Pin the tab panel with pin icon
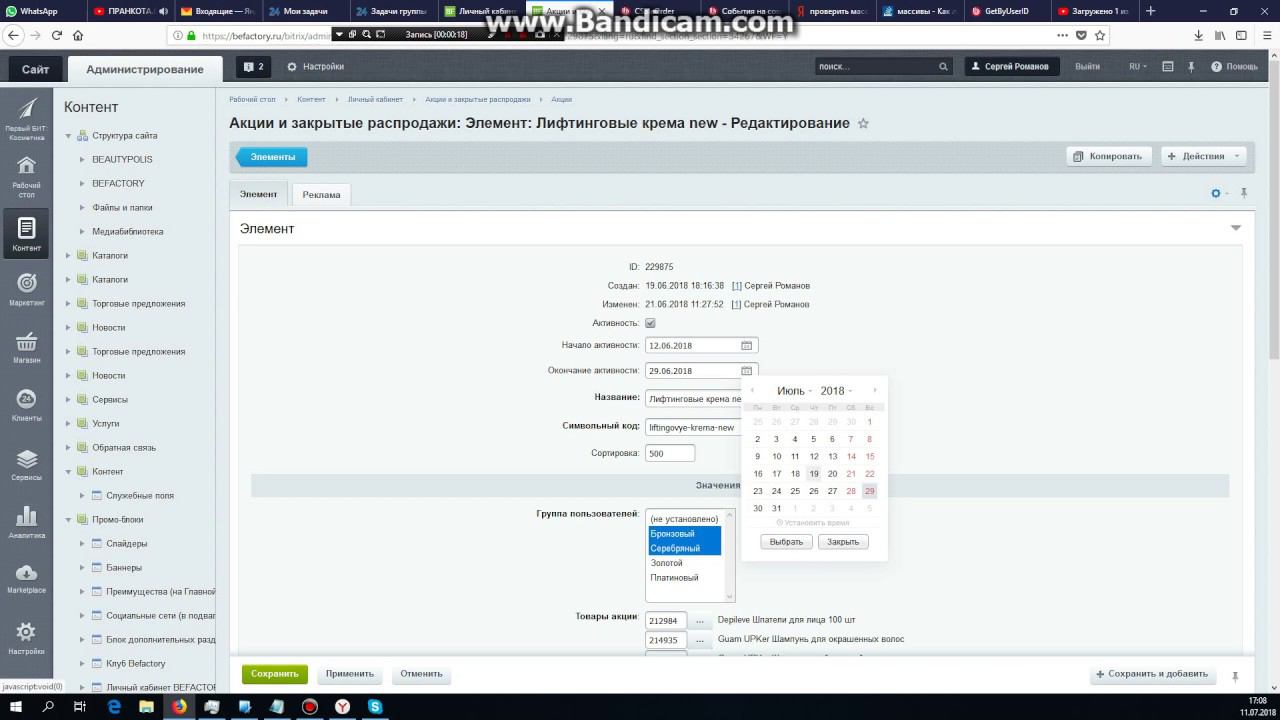The width and height of the screenshot is (1280, 720). coord(1244,193)
